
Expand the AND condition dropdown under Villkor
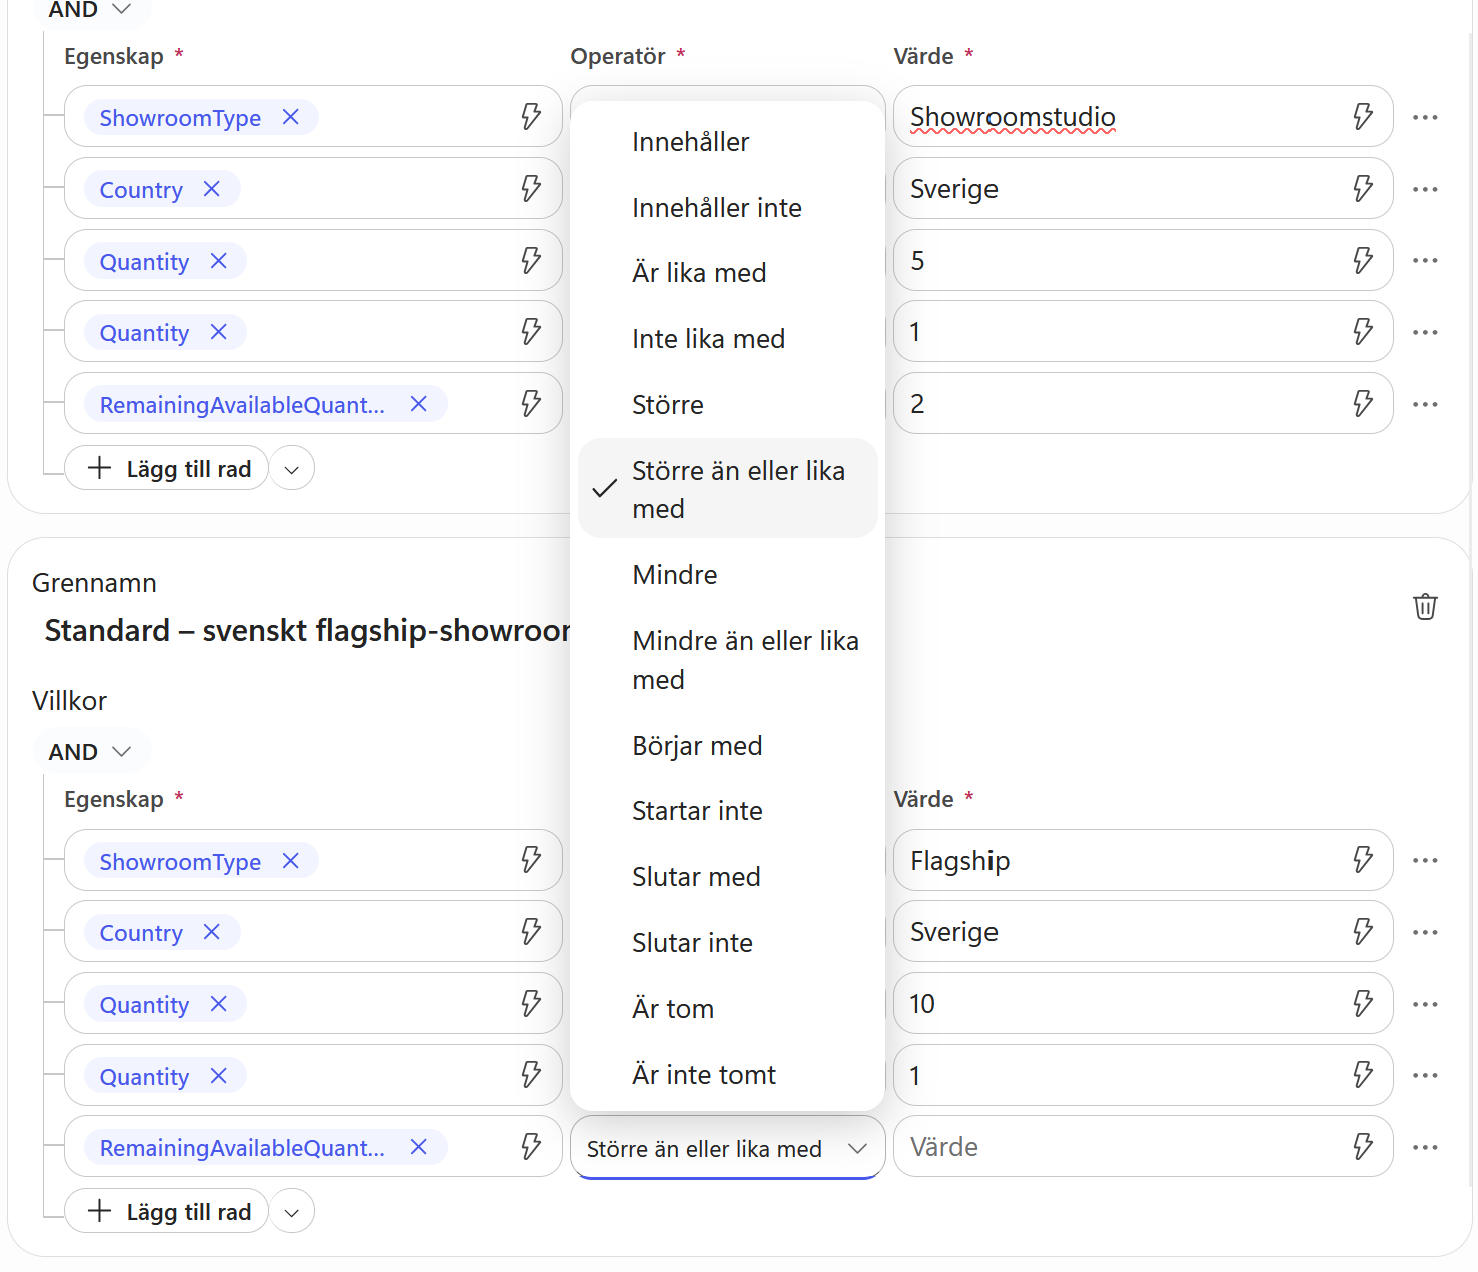pyautogui.click(x=91, y=751)
